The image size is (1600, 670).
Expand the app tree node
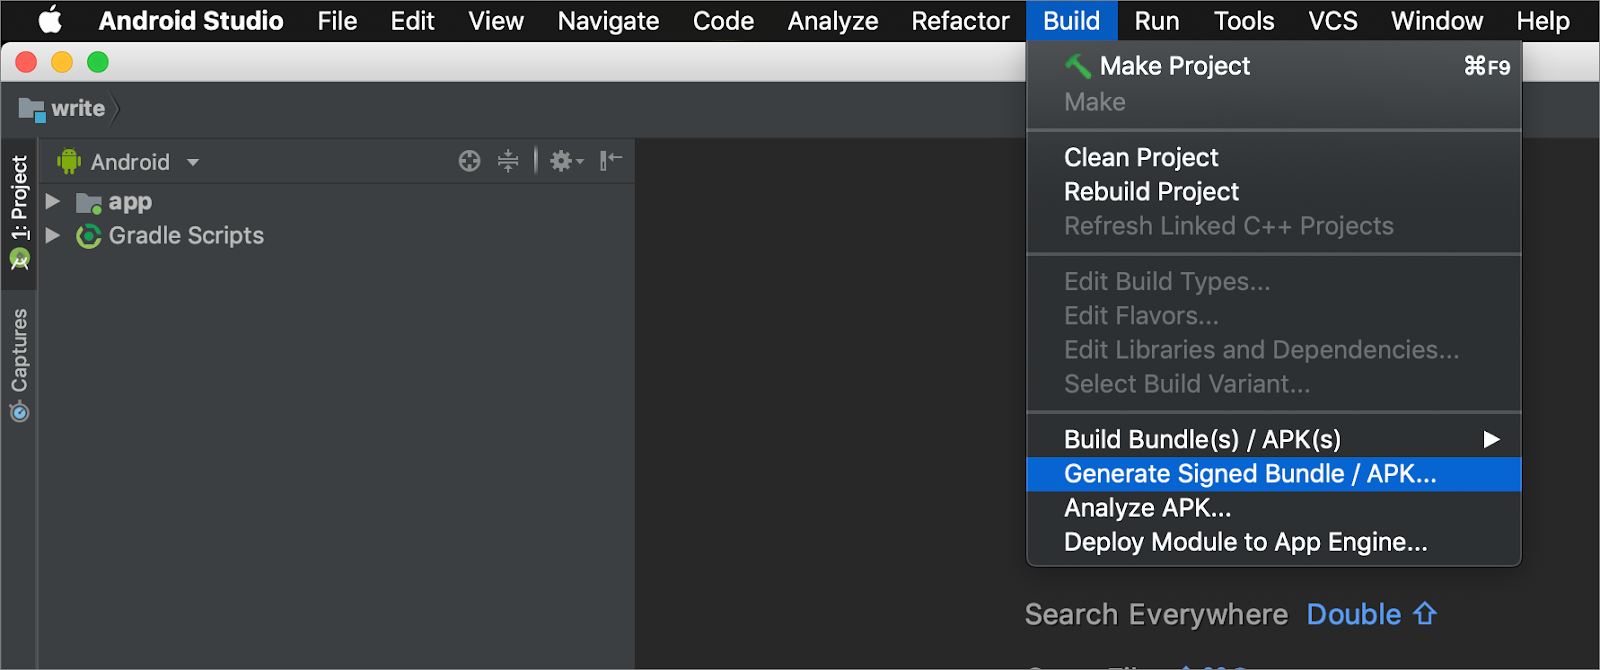coord(53,202)
